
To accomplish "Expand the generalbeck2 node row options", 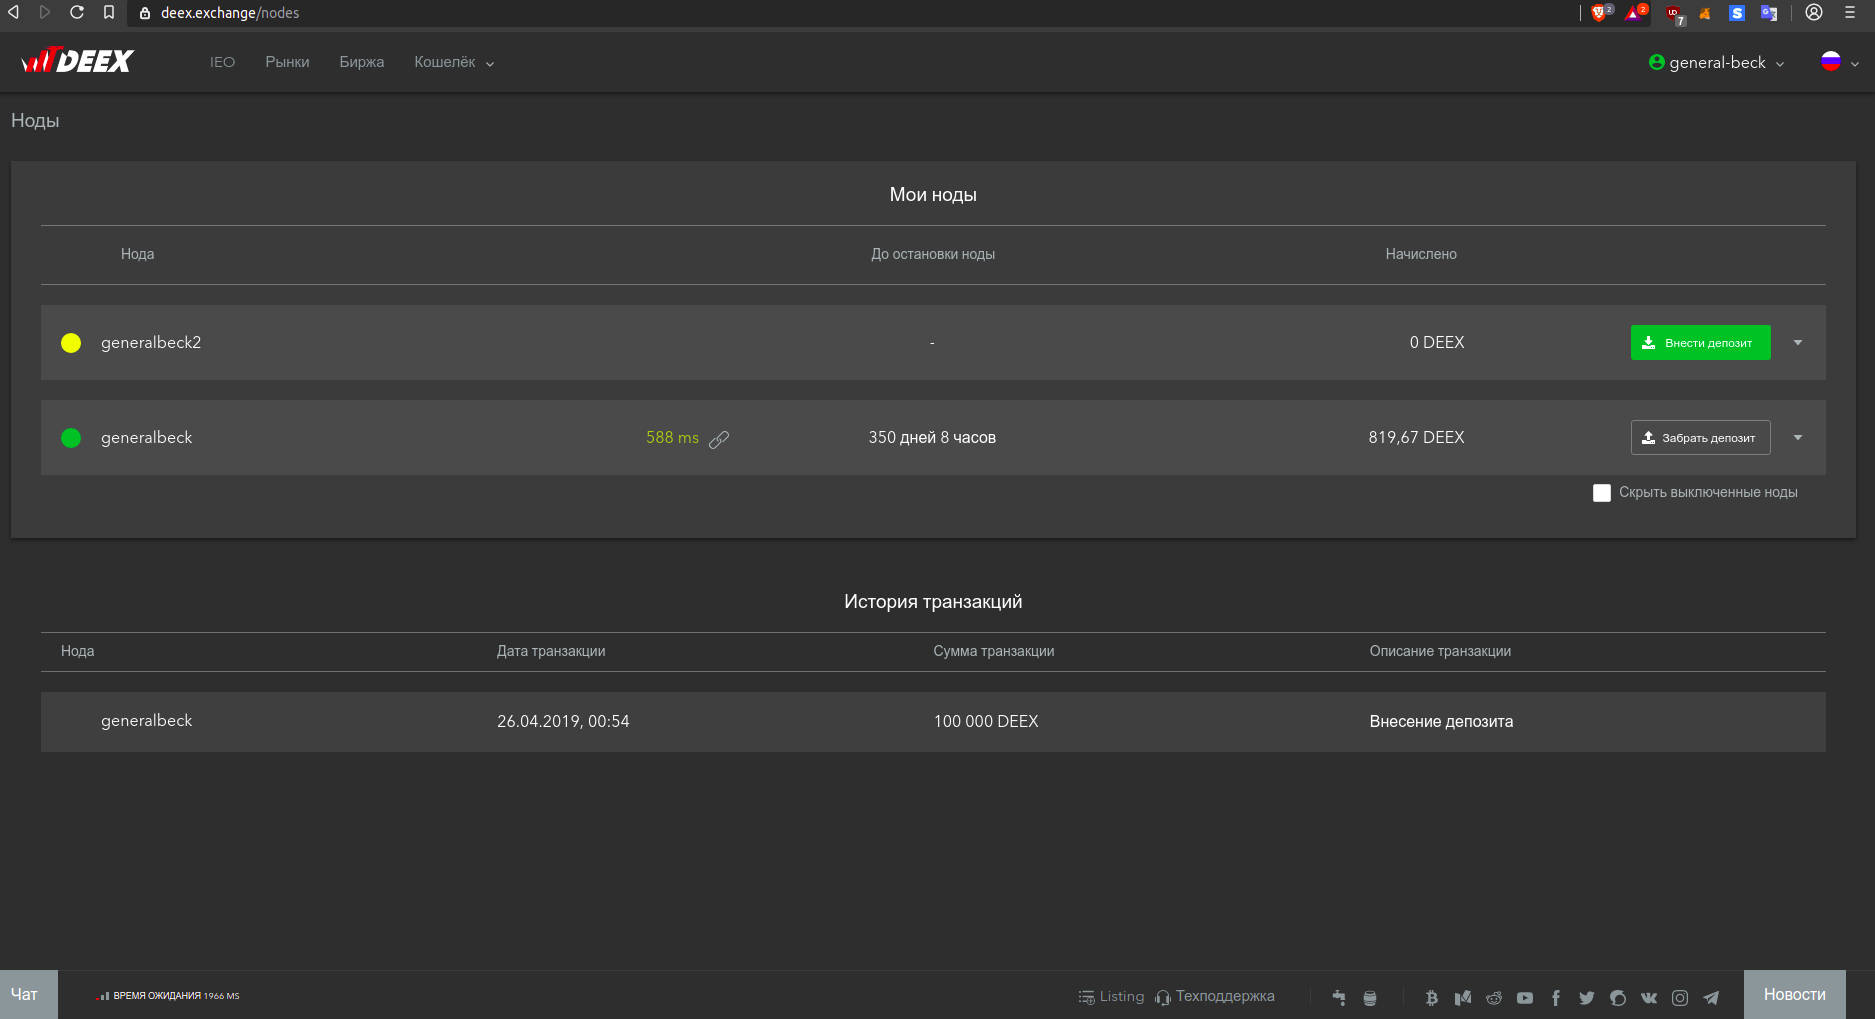I will (x=1798, y=343).
